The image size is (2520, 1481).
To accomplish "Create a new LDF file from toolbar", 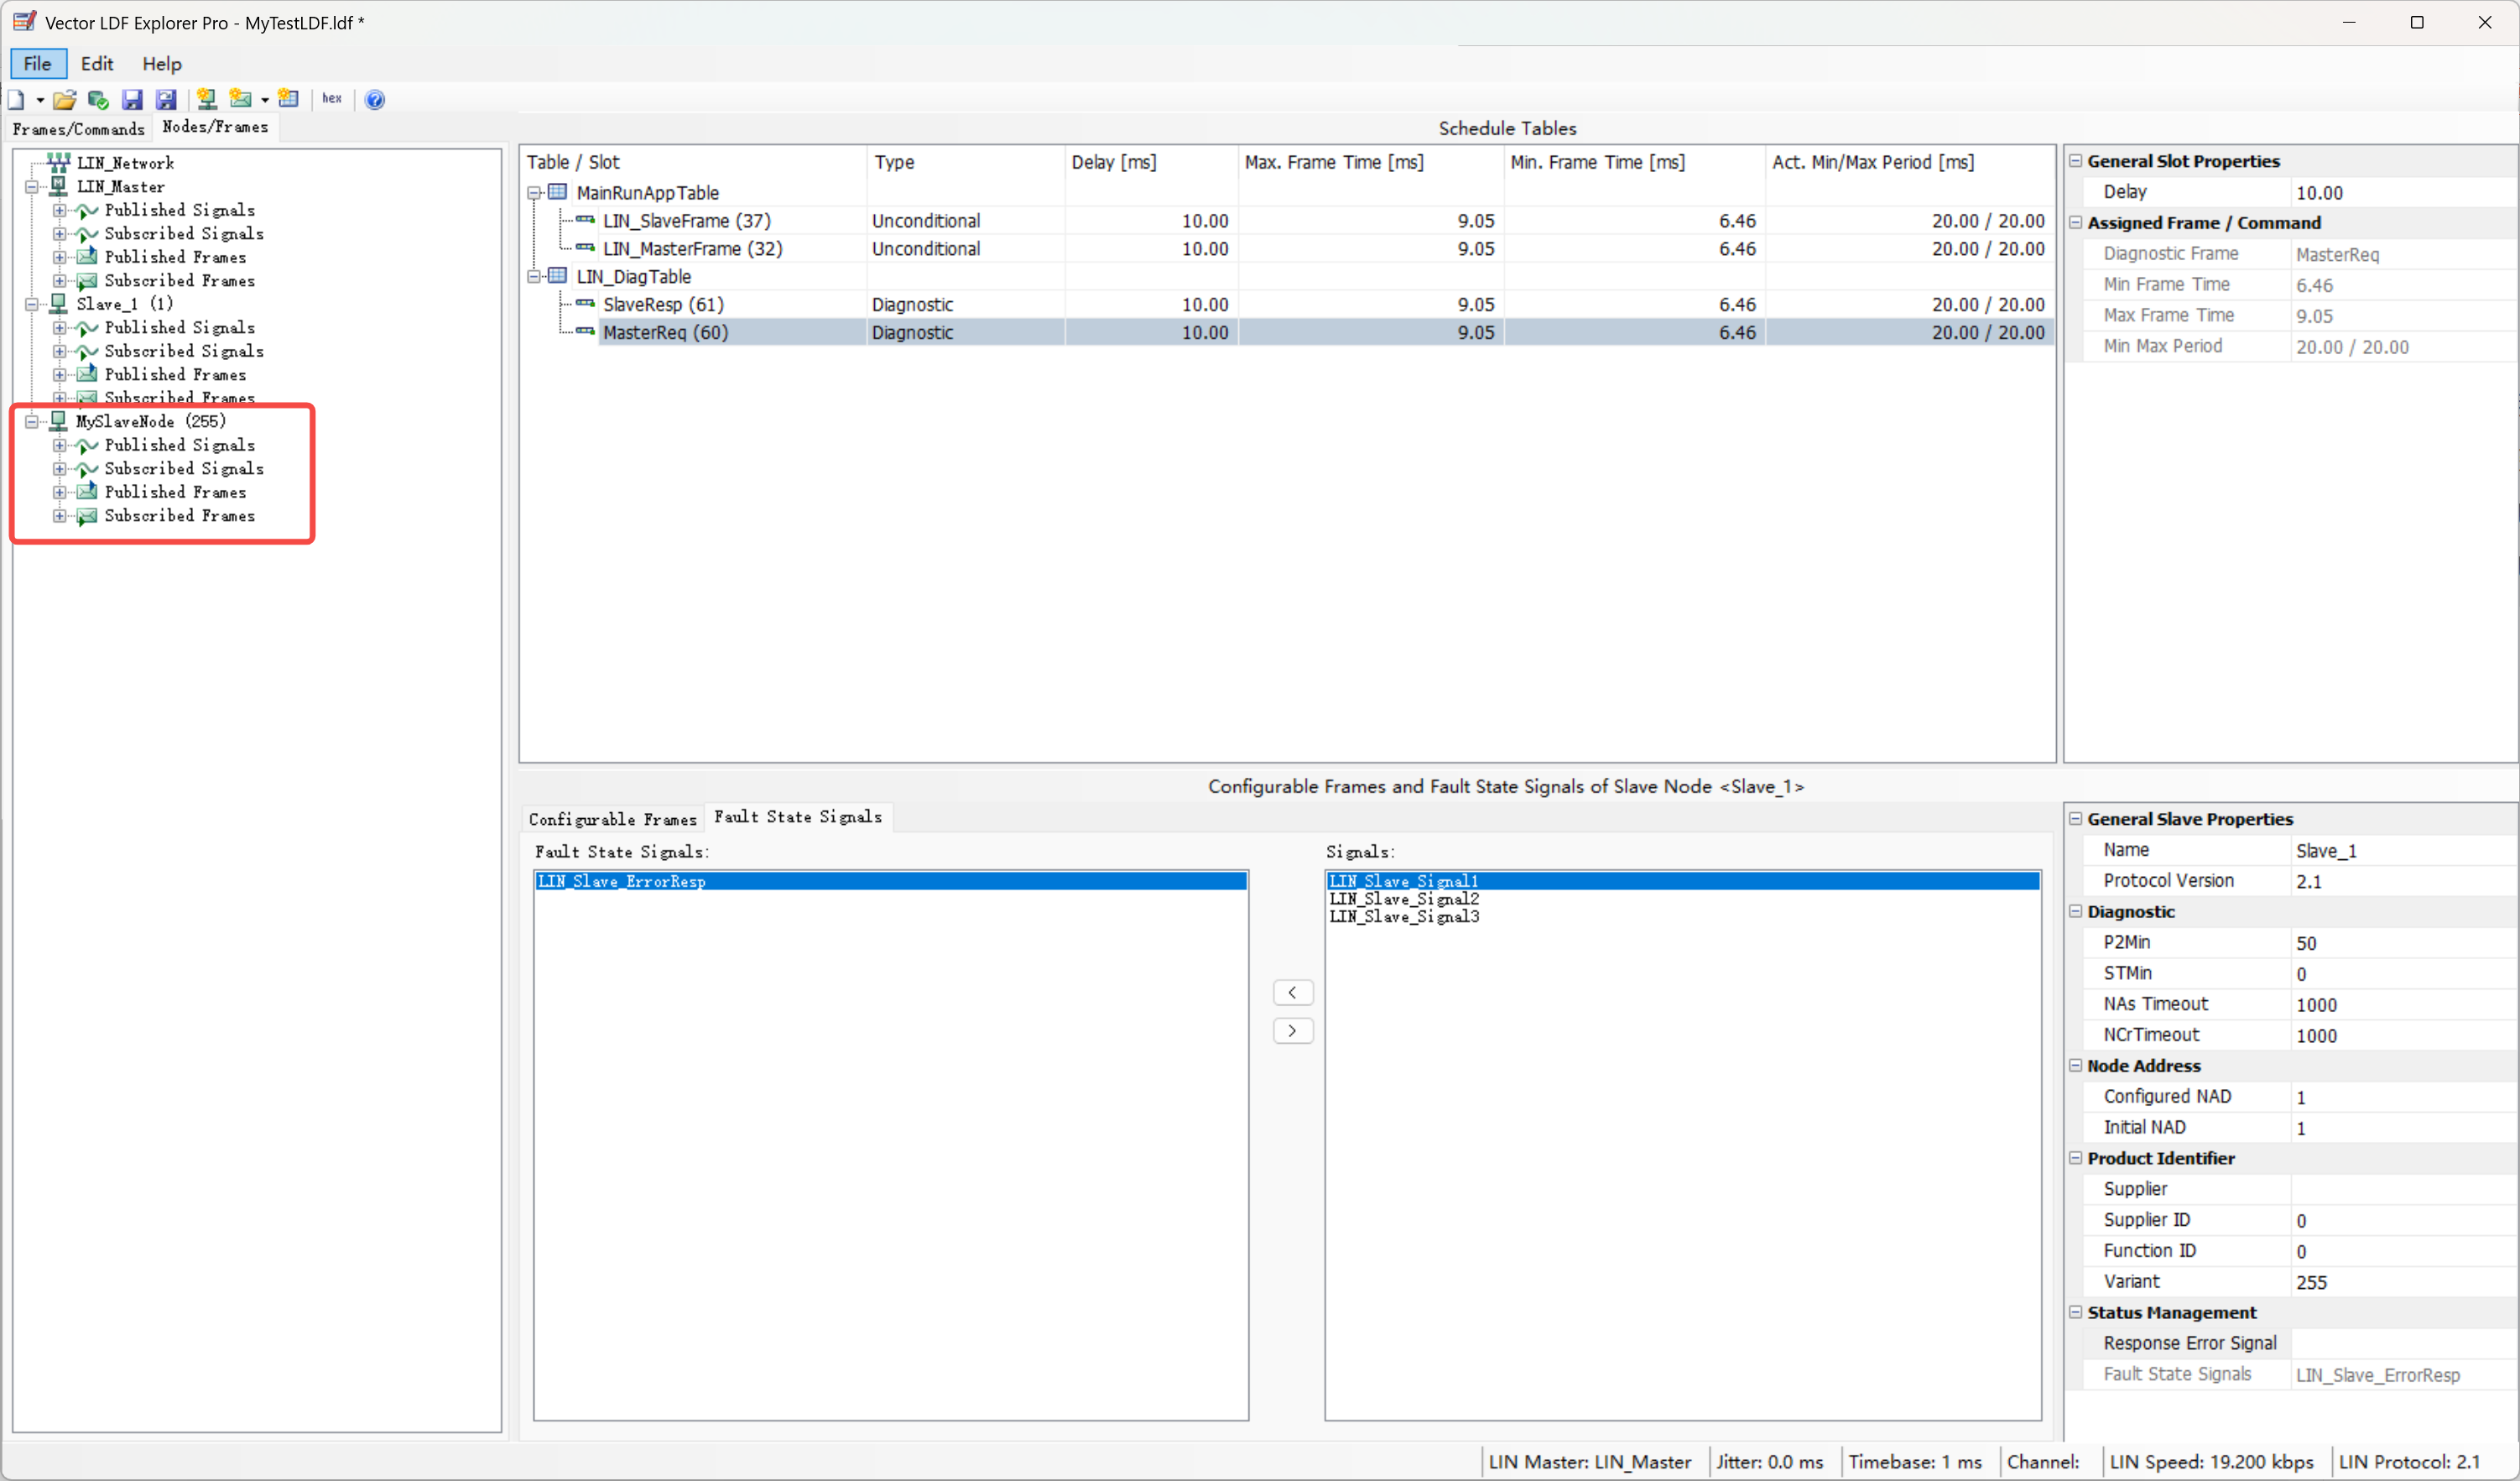I will tap(16, 99).
